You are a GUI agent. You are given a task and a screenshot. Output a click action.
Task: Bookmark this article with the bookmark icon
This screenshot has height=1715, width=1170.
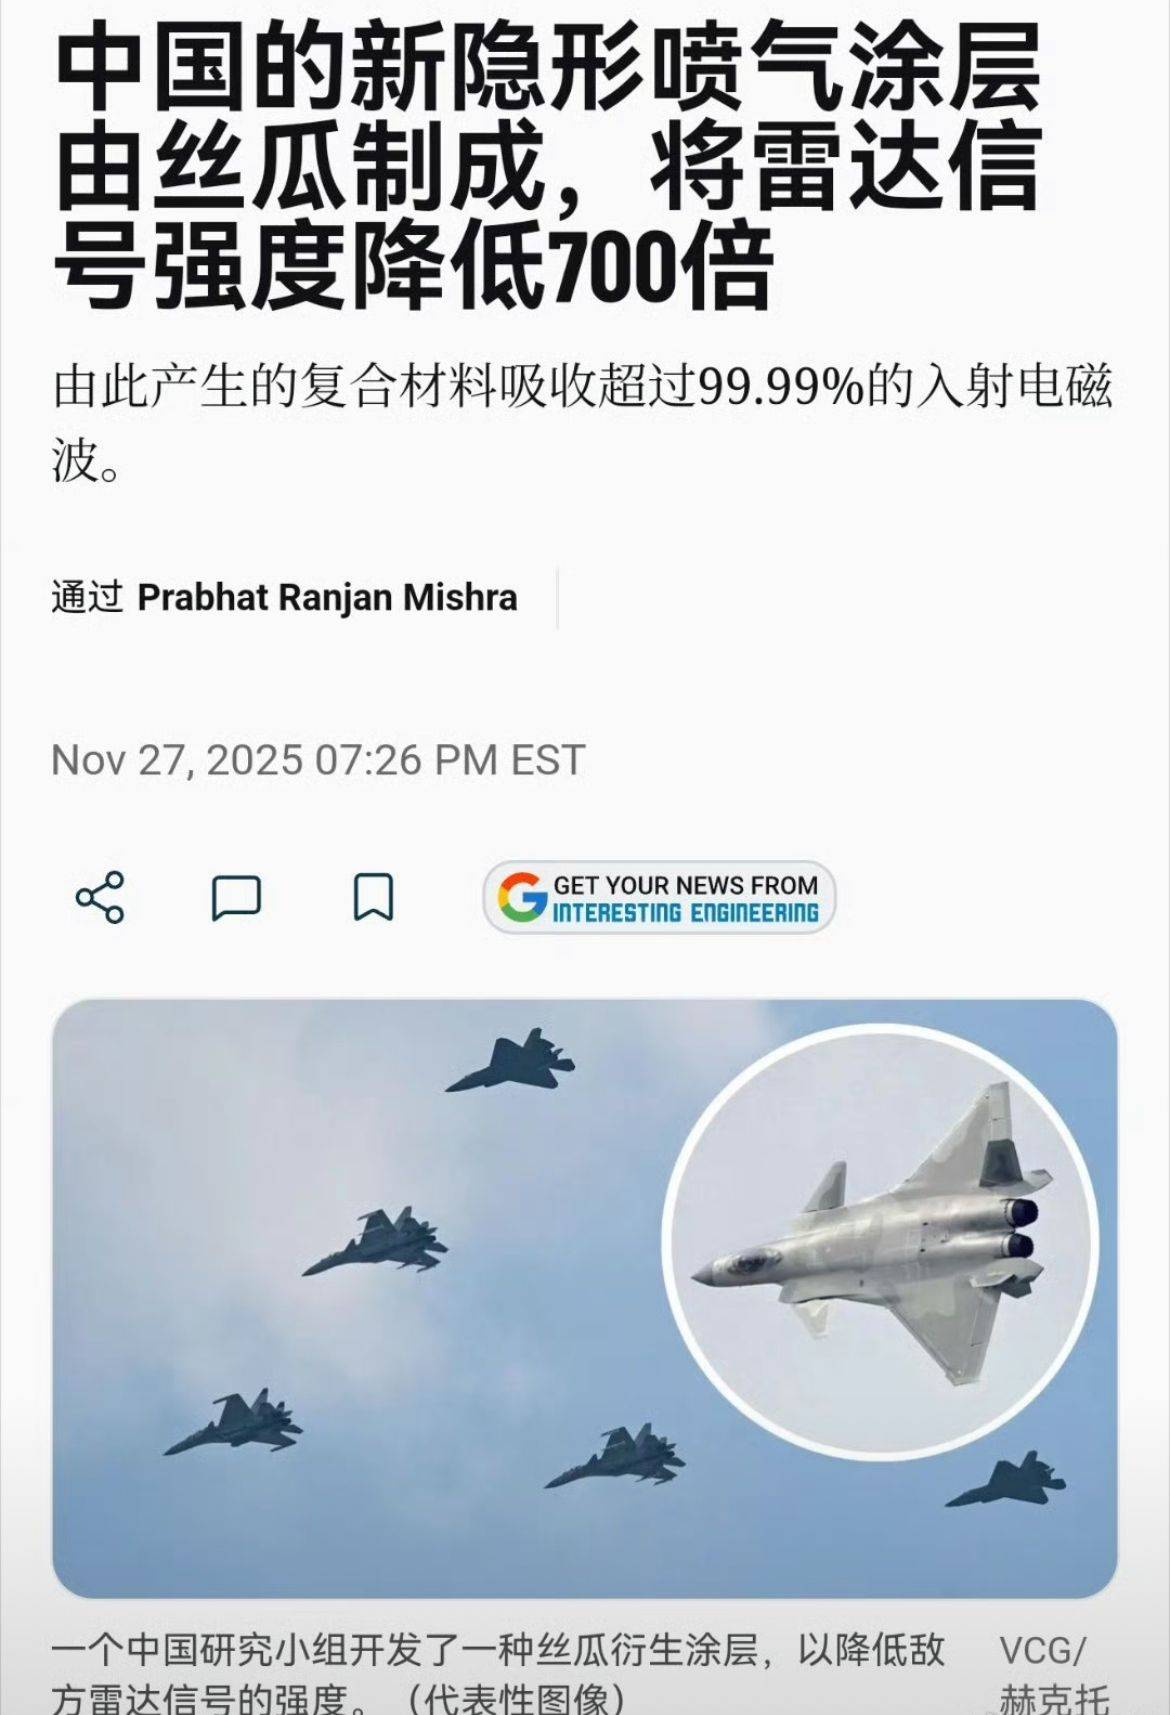(x=373, y=897)
